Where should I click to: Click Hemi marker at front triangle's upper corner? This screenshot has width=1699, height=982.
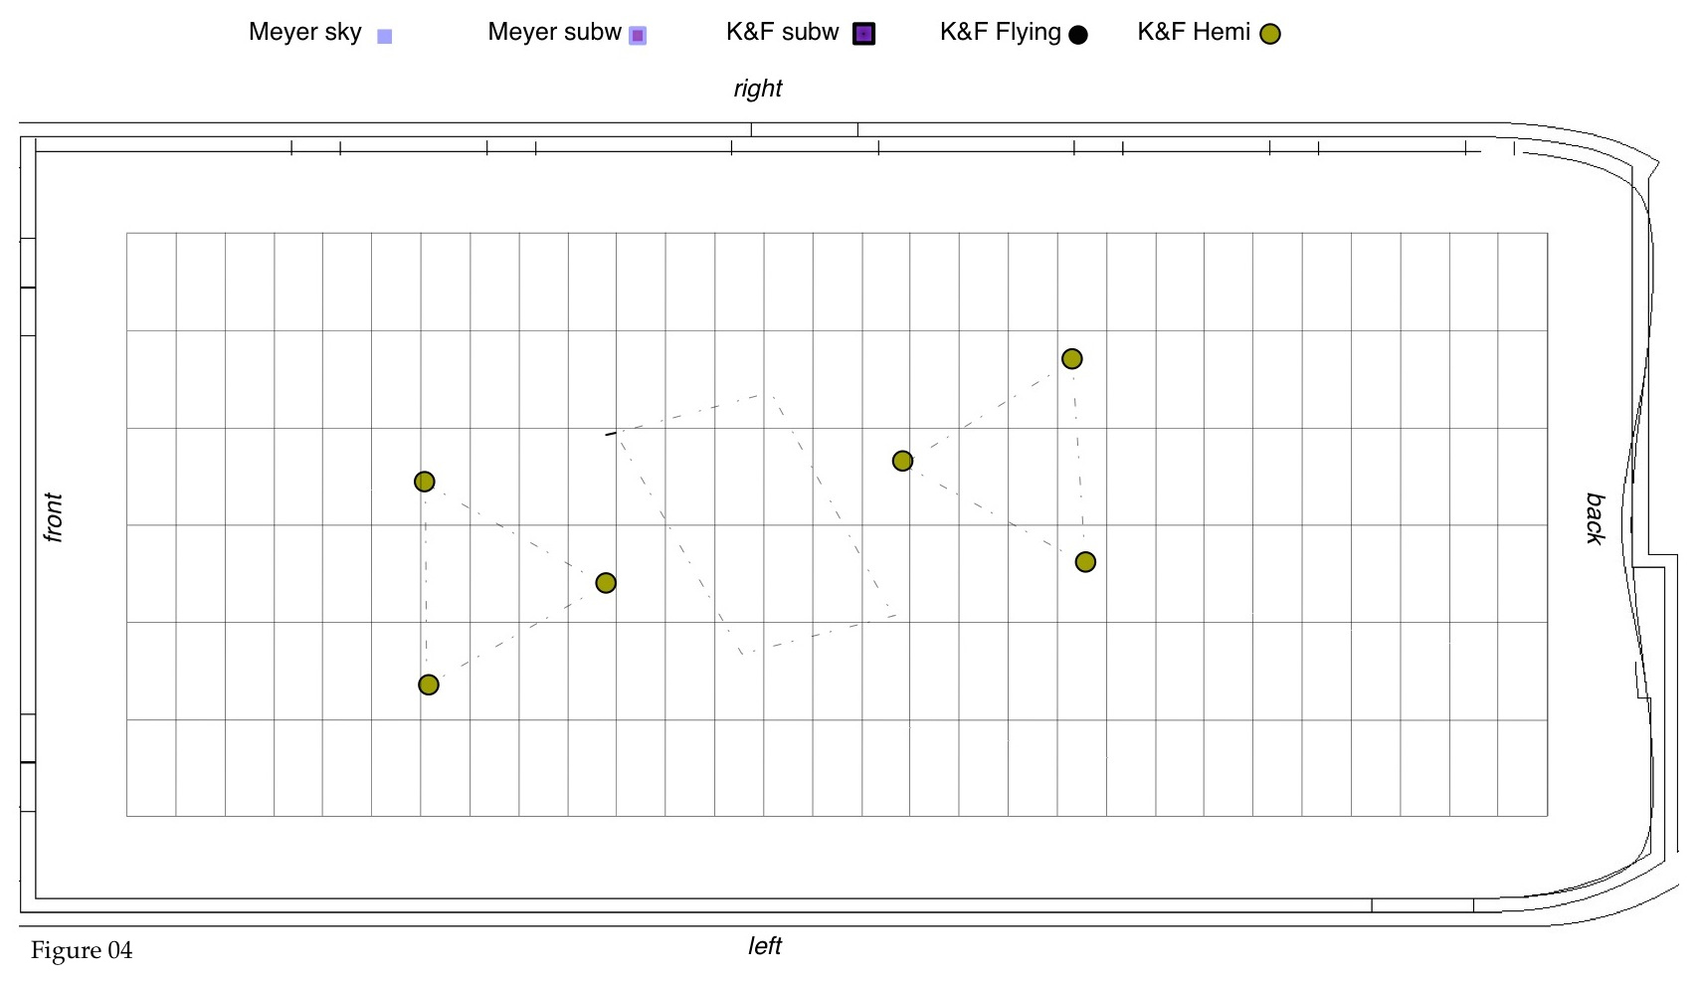point(424,482)
